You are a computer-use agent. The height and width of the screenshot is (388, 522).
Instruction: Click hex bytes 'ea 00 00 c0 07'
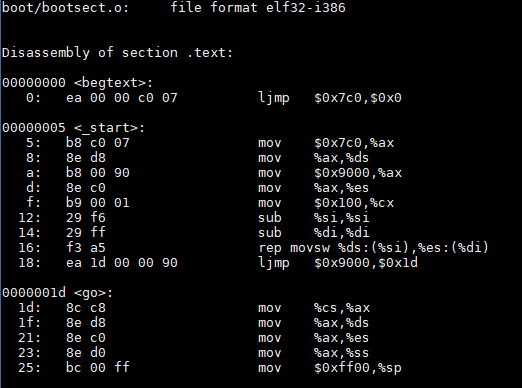pos(122,98)
